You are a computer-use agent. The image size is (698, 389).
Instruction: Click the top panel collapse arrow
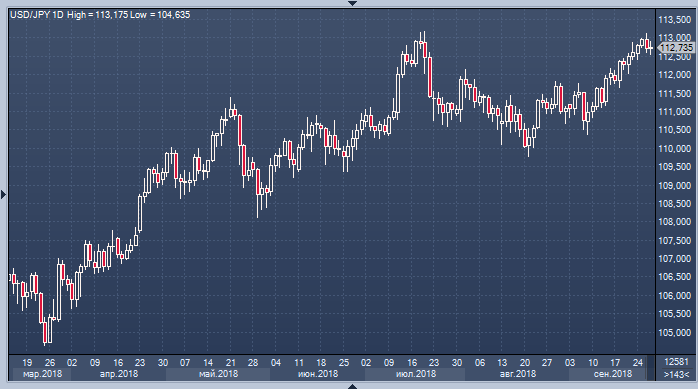pos(352,3)
